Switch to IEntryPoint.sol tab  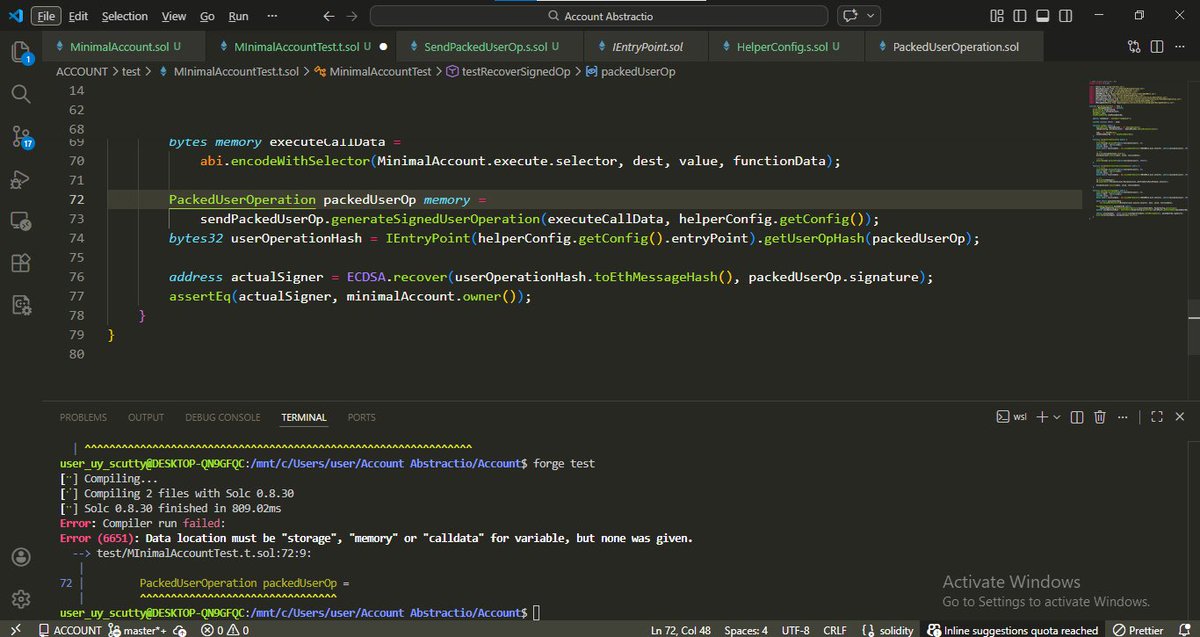(647, 47)
